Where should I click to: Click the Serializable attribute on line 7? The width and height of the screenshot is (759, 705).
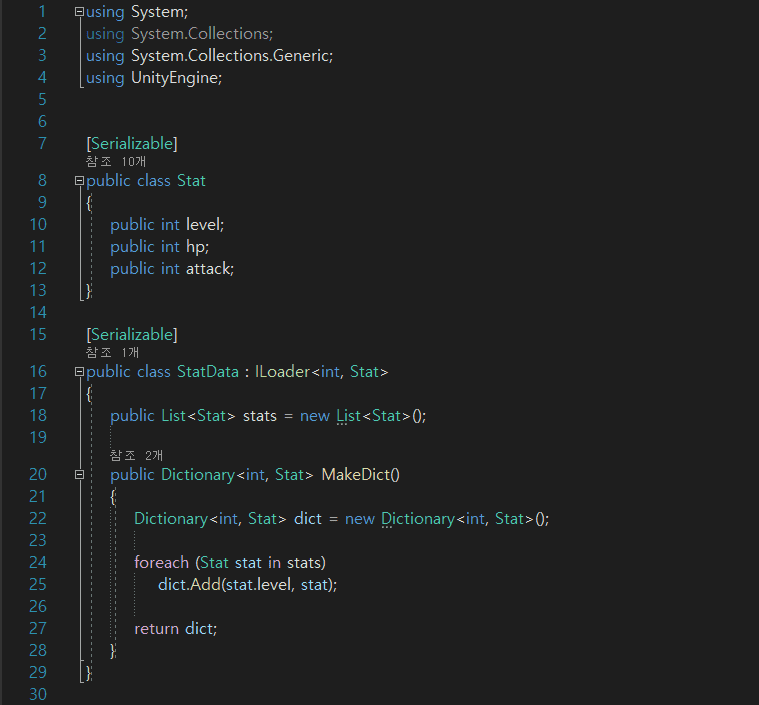point(132,143)
